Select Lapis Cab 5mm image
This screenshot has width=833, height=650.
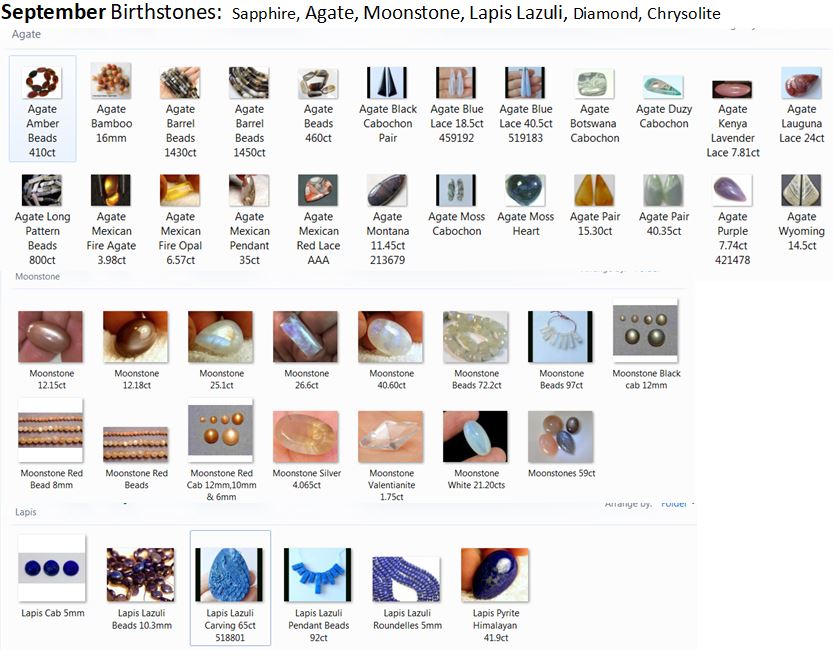pyautogui.click(x=52, y=577)
